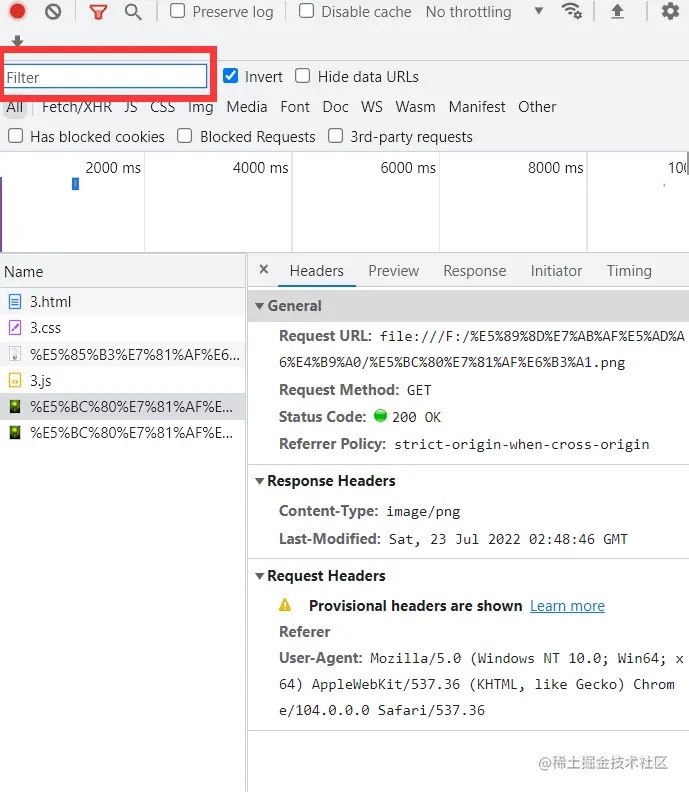Click the Last-Modified date value
Image resolution: width=689 pixels, height=792 pixels.
508,539
